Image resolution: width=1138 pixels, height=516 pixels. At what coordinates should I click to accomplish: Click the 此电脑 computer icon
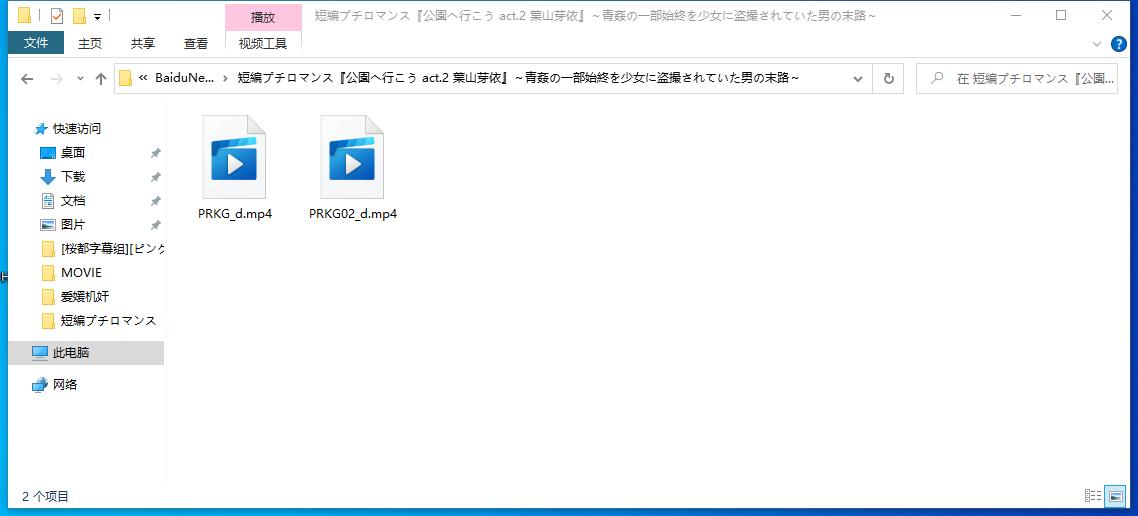[x=40, y=353]
